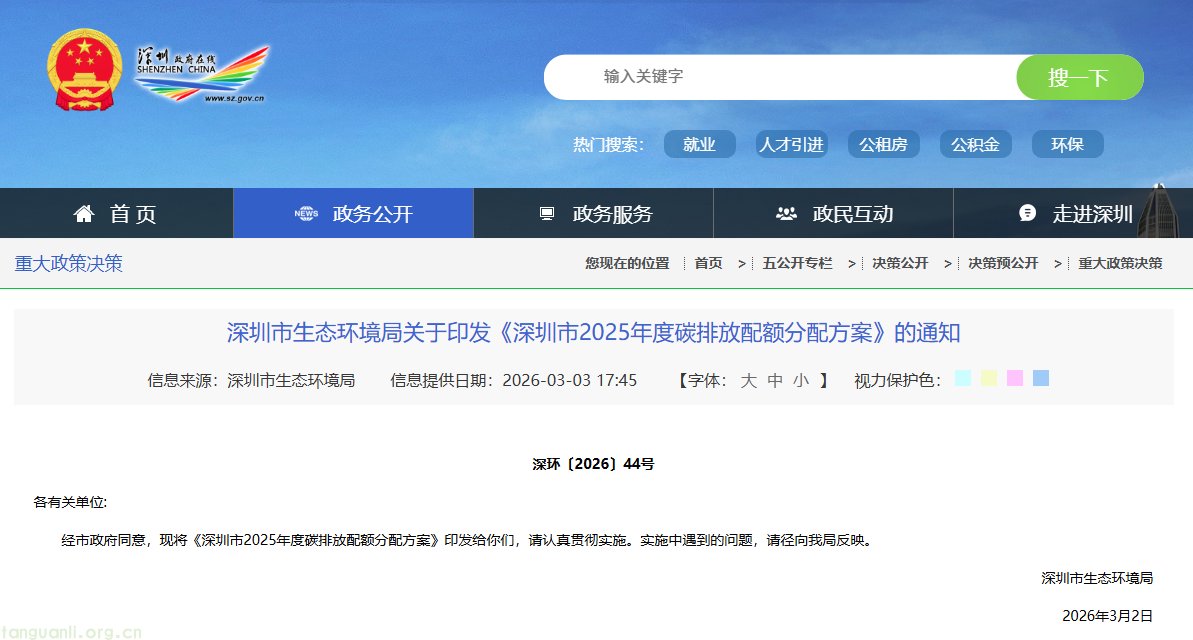
Task: Open the 政务服务 navigation tab
Action: pos(612,213)
